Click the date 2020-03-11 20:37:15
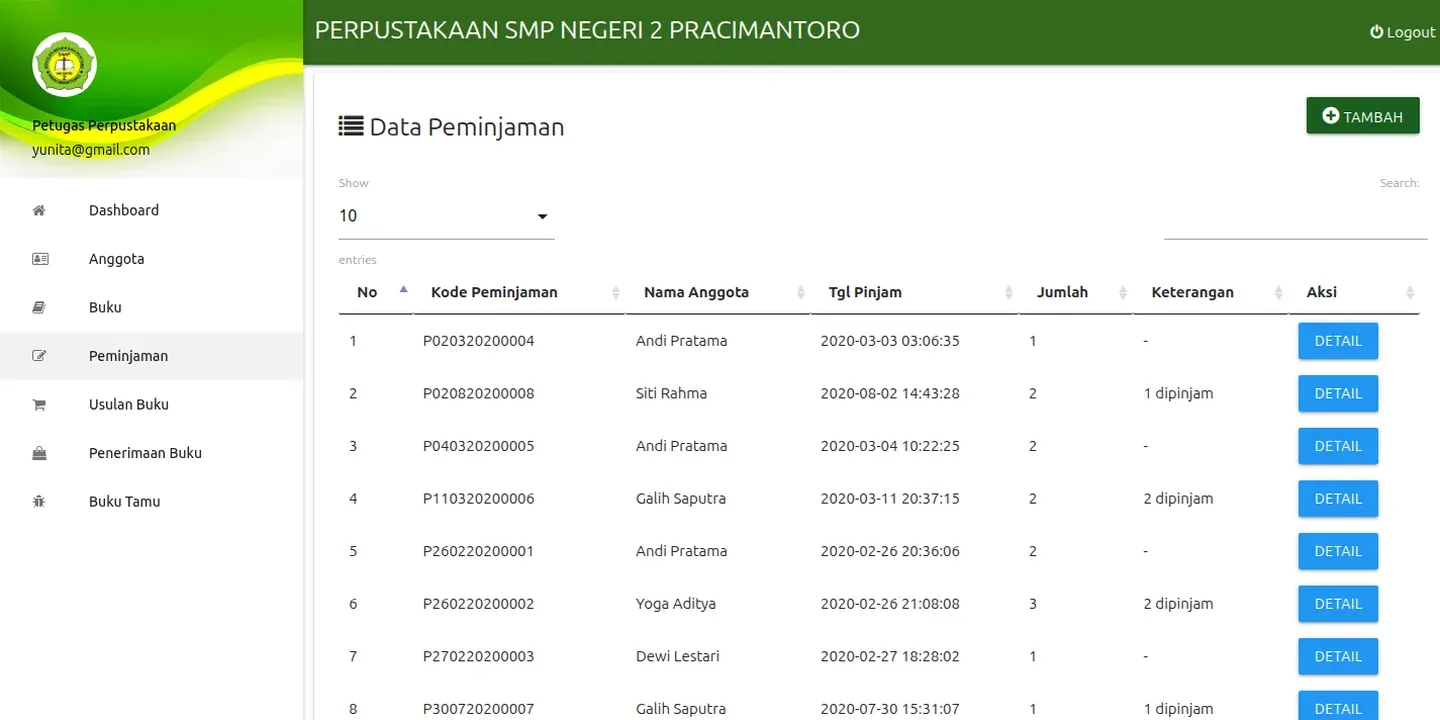This screenshot has height=720, width=1440. click(890, 499)
